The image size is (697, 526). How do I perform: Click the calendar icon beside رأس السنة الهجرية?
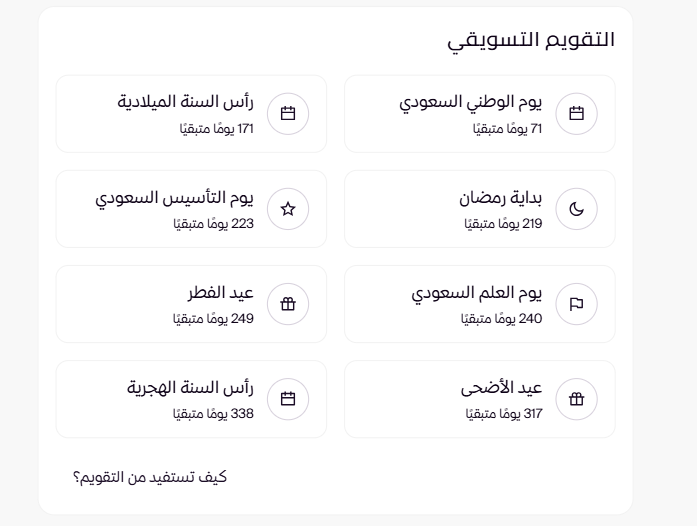pos(288,399)
